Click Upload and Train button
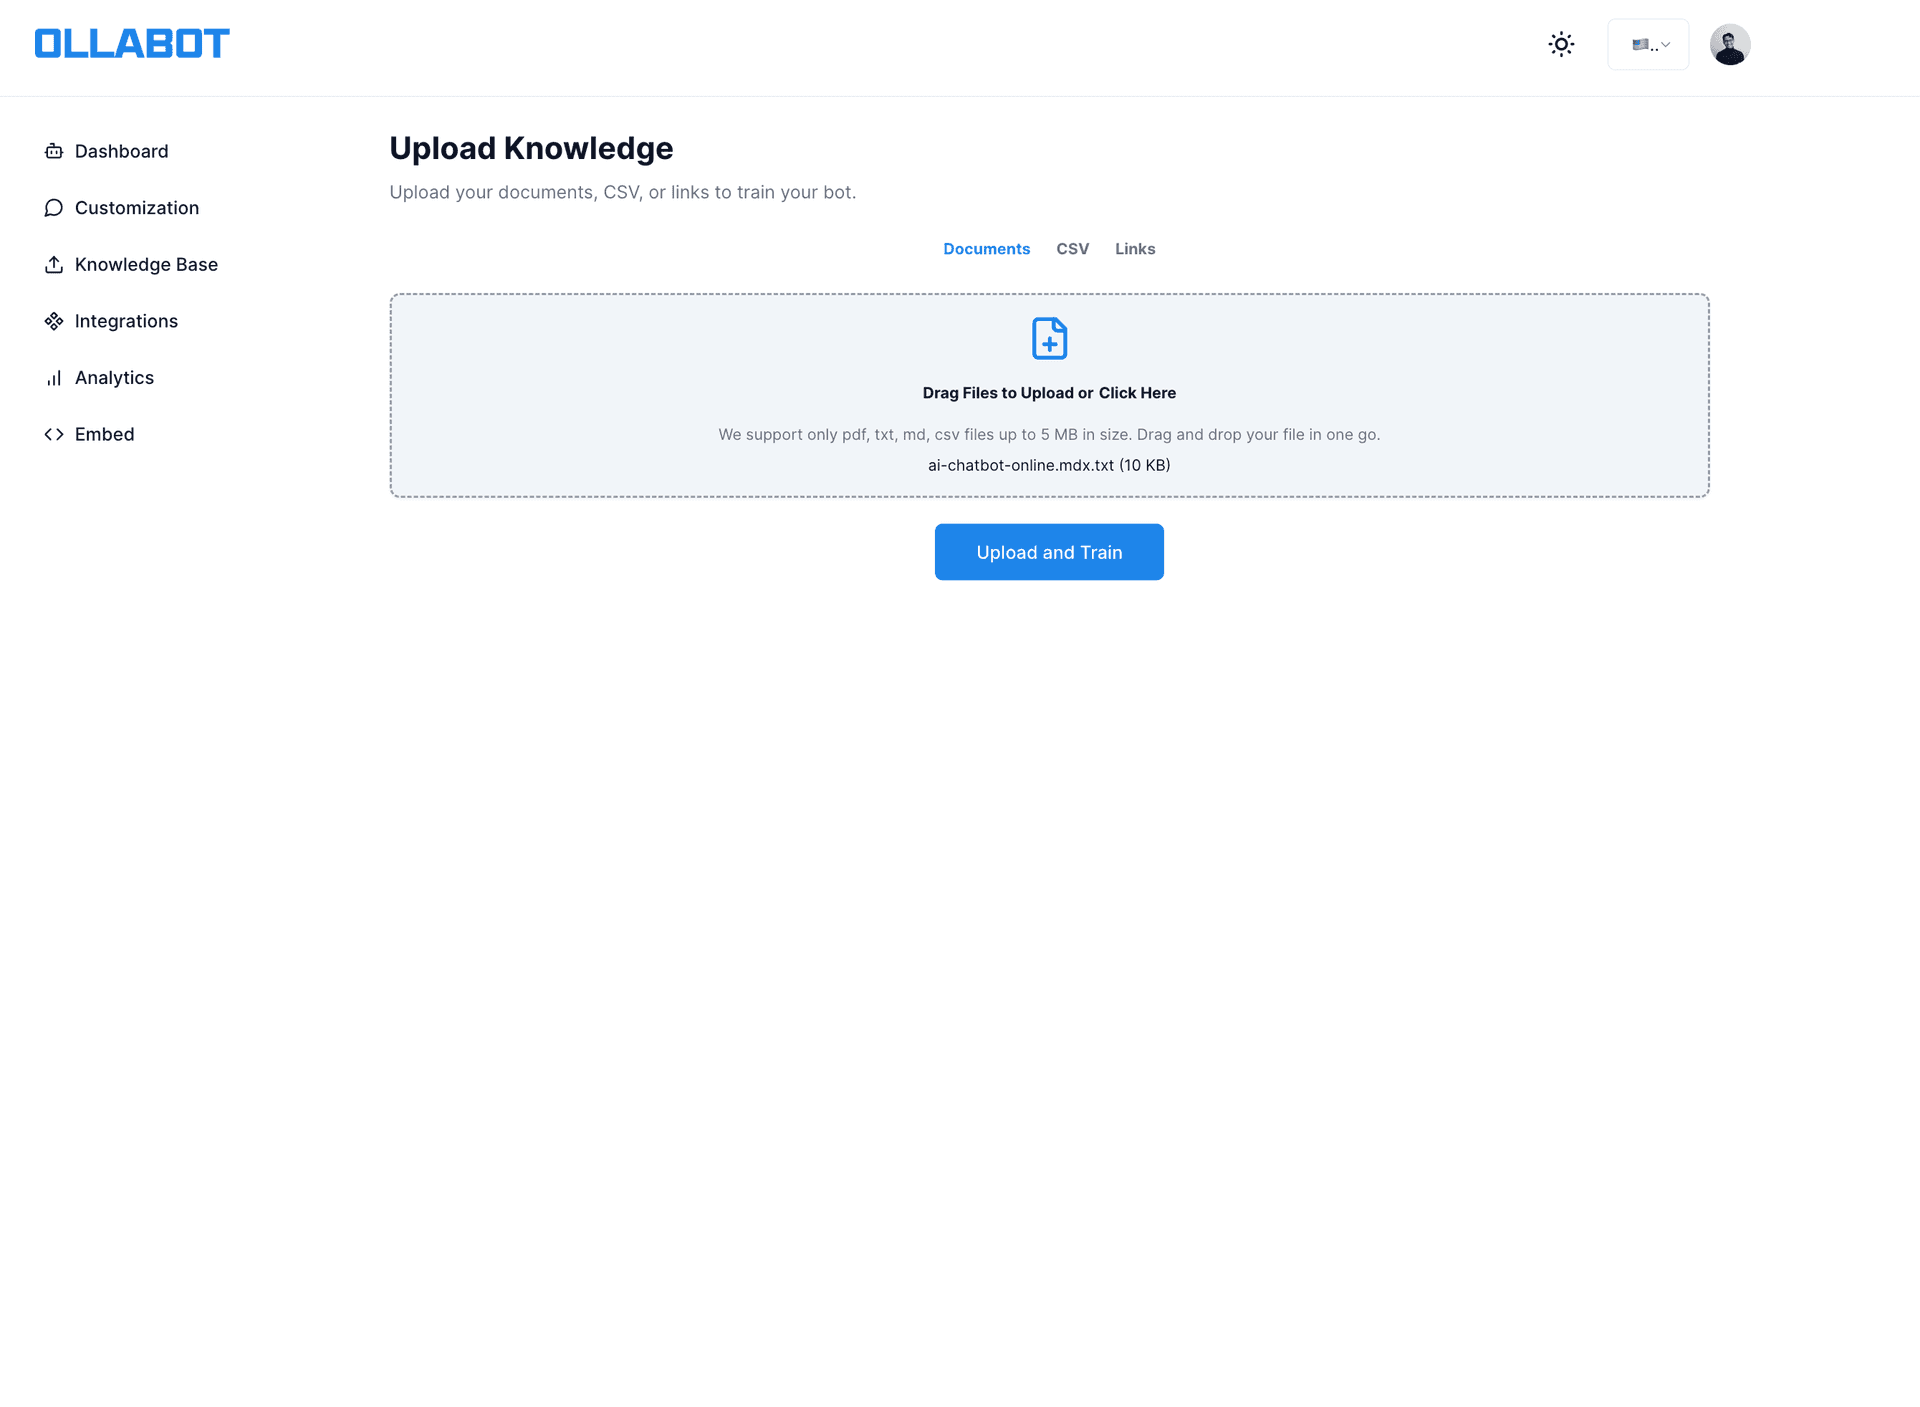The image size is (1920, 1407). (x=1049, y=551)
